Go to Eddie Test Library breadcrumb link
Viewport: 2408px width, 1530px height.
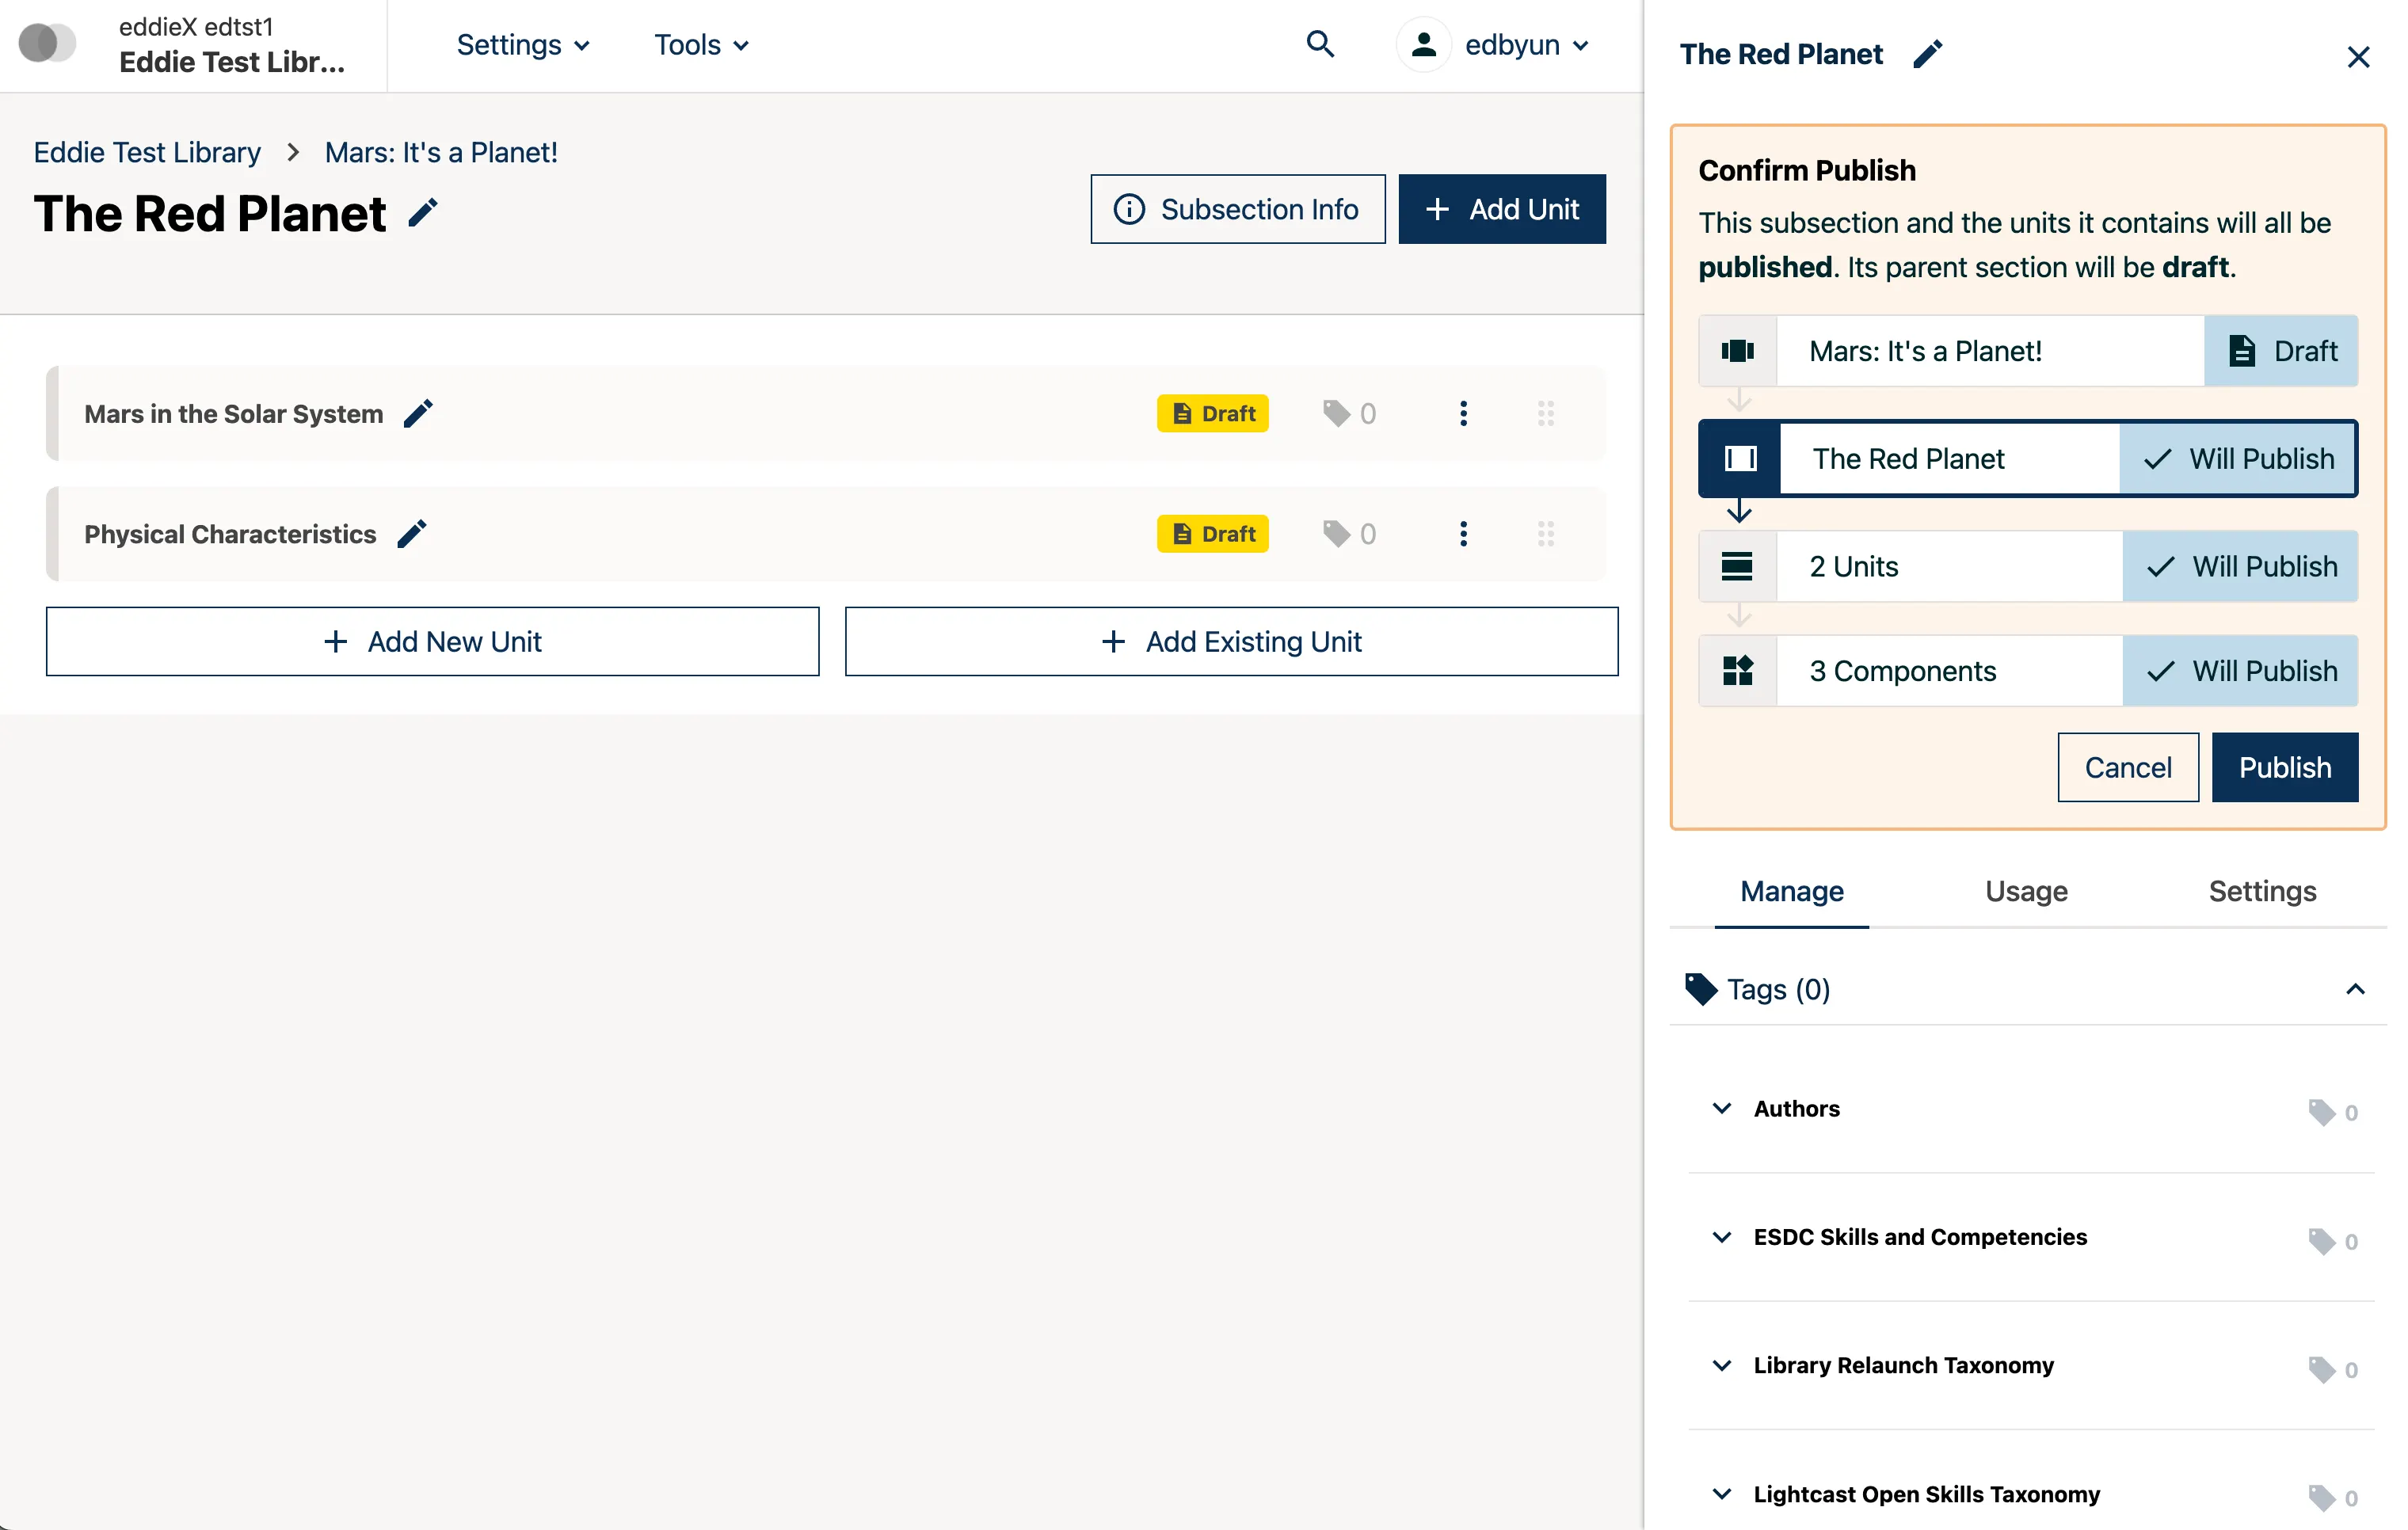[147, 152]
